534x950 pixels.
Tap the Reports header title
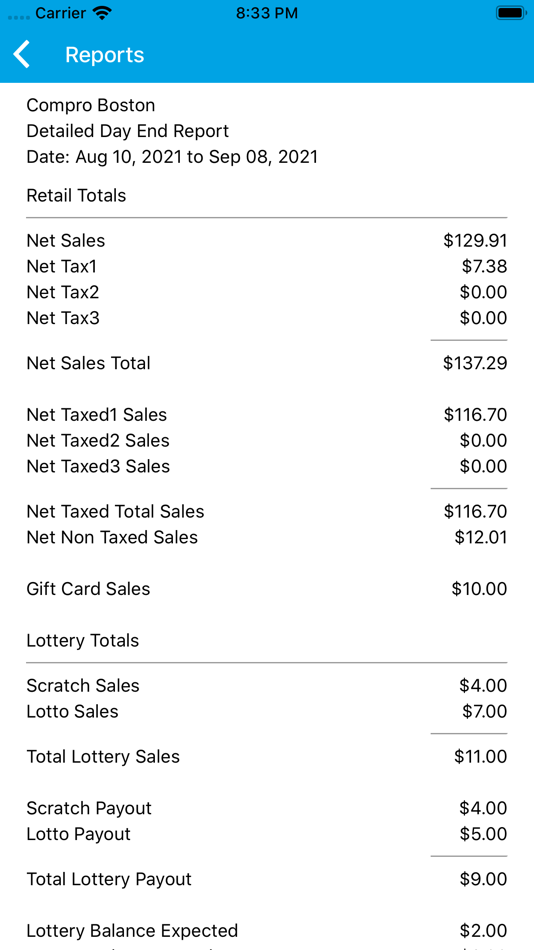(104, 55)
